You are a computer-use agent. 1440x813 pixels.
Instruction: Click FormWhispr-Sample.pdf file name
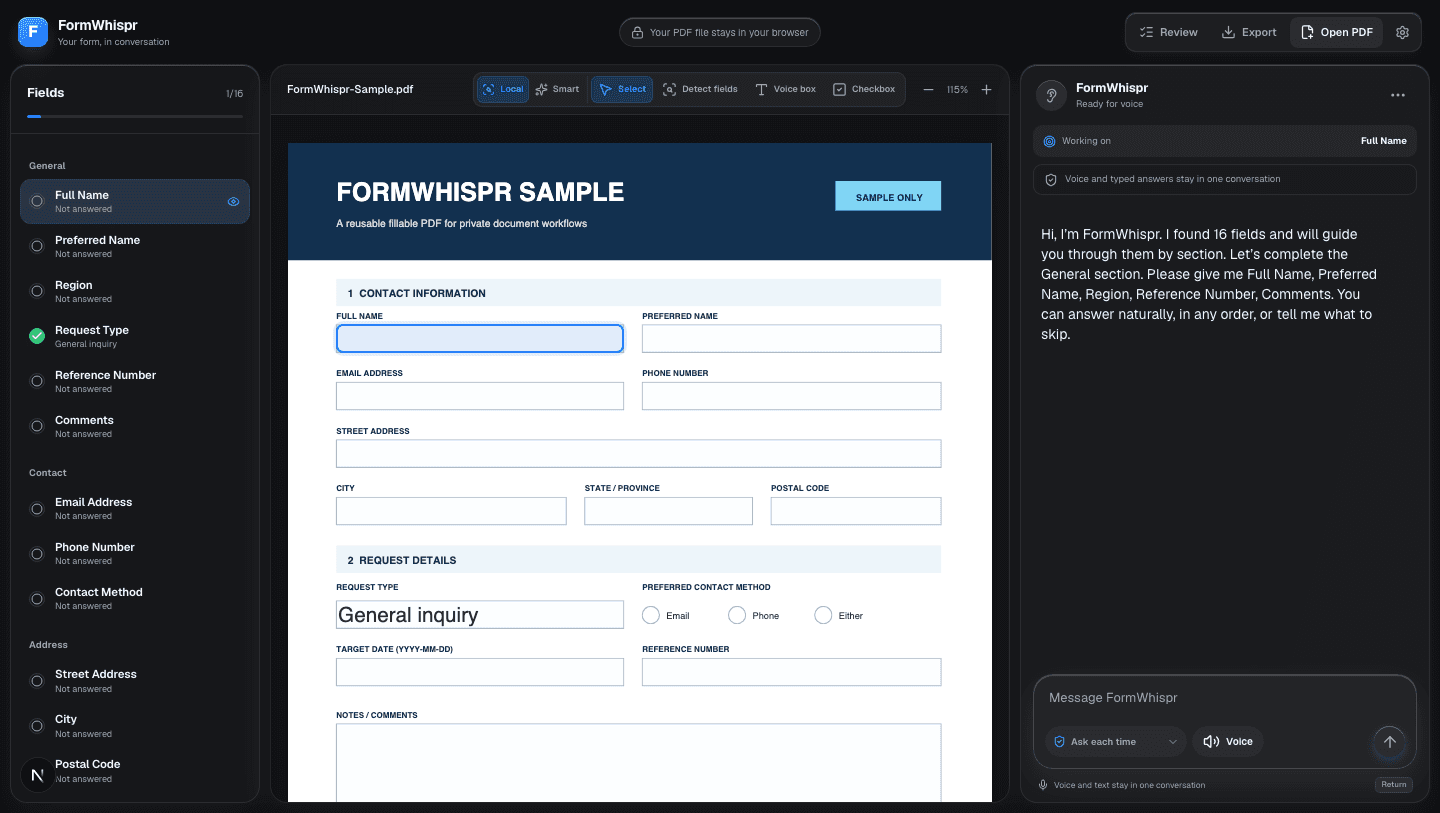[350, 89]
